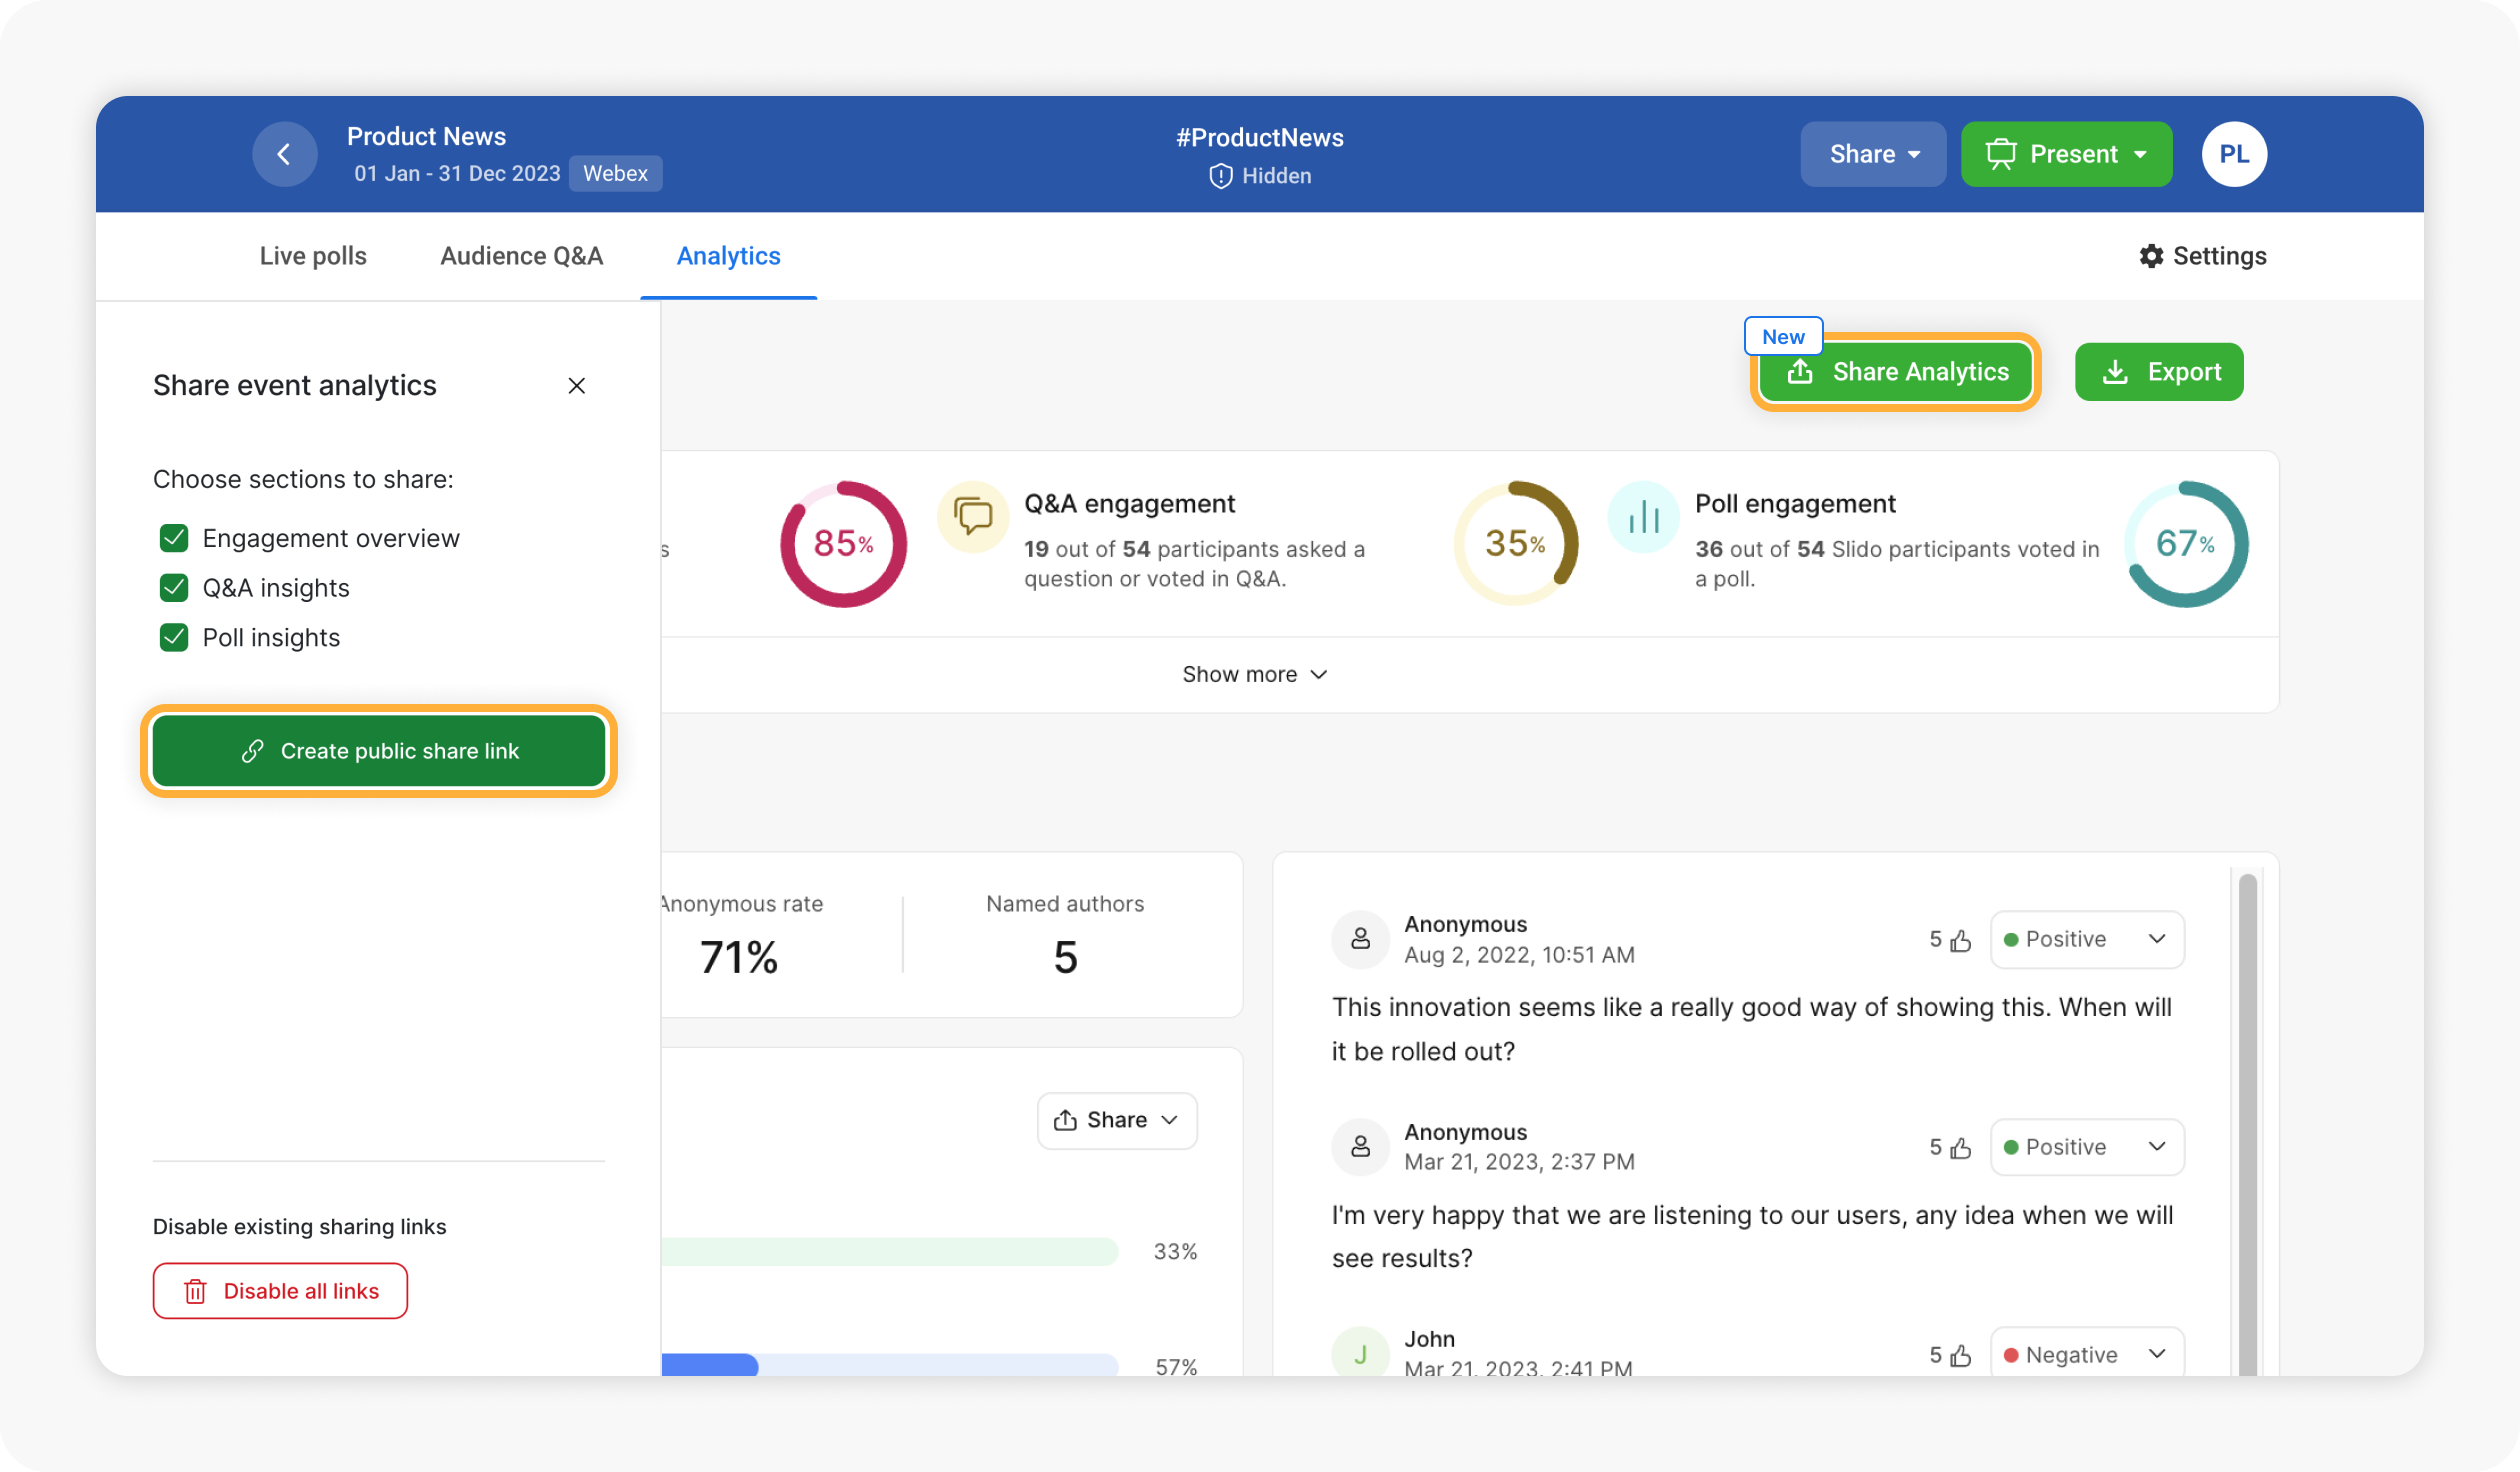Click thumbs-up on John's question
Viewport: 2520px width, 1472px height.
[x=1960, y=1355]
